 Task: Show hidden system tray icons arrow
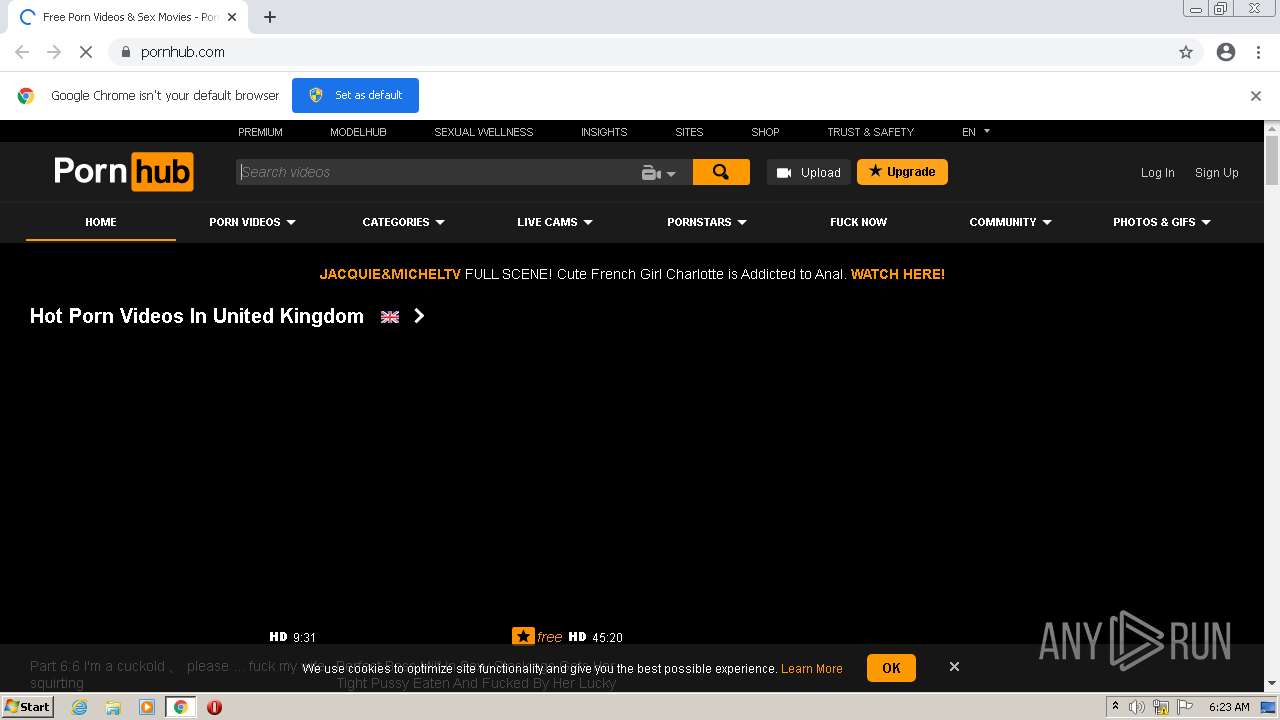(x=1115, y=707)
